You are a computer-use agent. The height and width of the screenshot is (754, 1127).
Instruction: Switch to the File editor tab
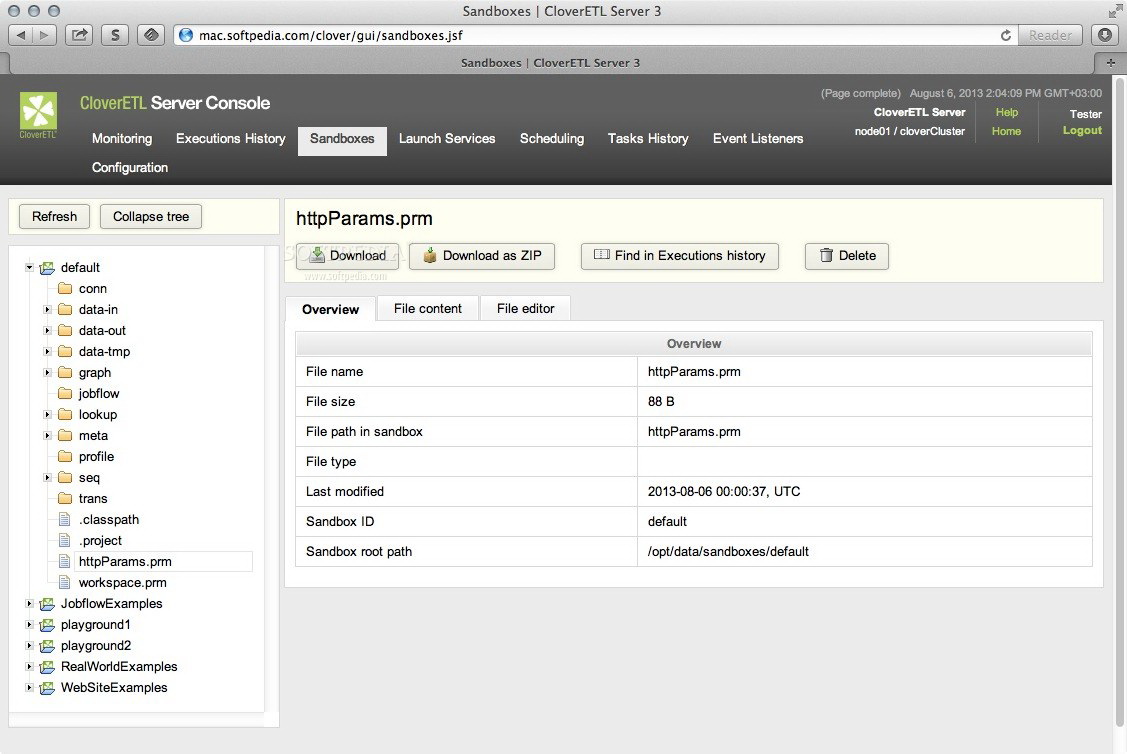[525, 308]
